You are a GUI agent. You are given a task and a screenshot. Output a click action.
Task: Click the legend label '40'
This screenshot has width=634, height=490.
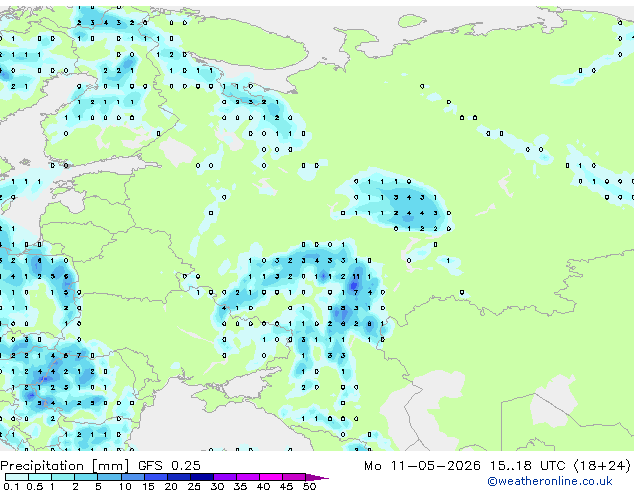[x=263, y=486]
